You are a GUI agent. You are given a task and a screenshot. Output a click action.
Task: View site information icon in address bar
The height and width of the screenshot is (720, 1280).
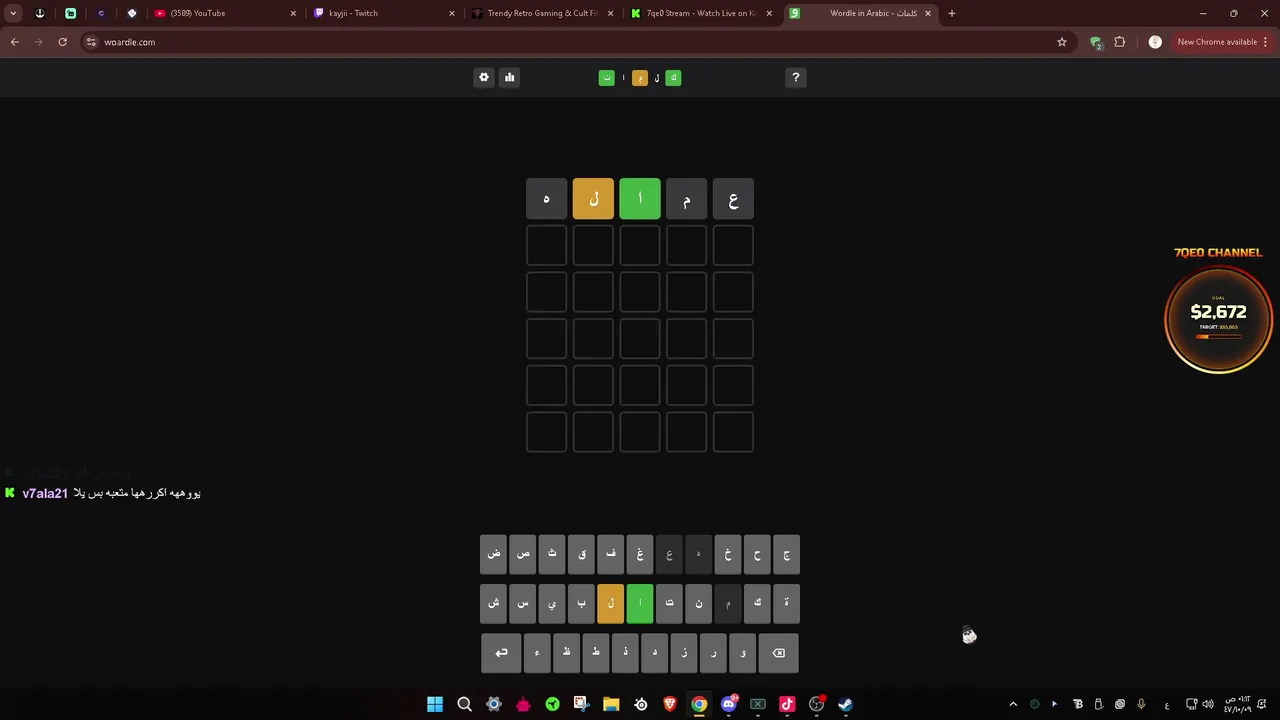91,42
